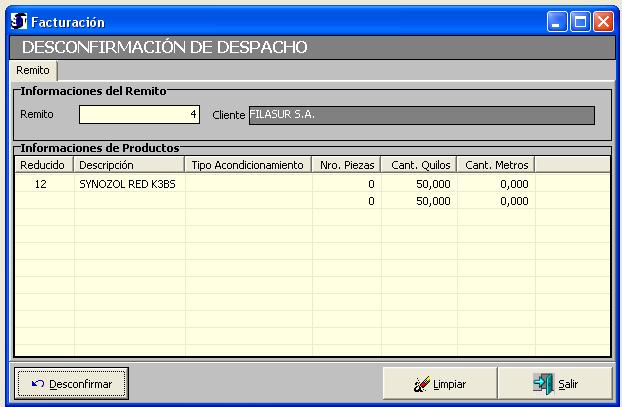Screen dimensions: 622x407
Task: Click the exit door icon on Salir
Action: pos(543,384)
